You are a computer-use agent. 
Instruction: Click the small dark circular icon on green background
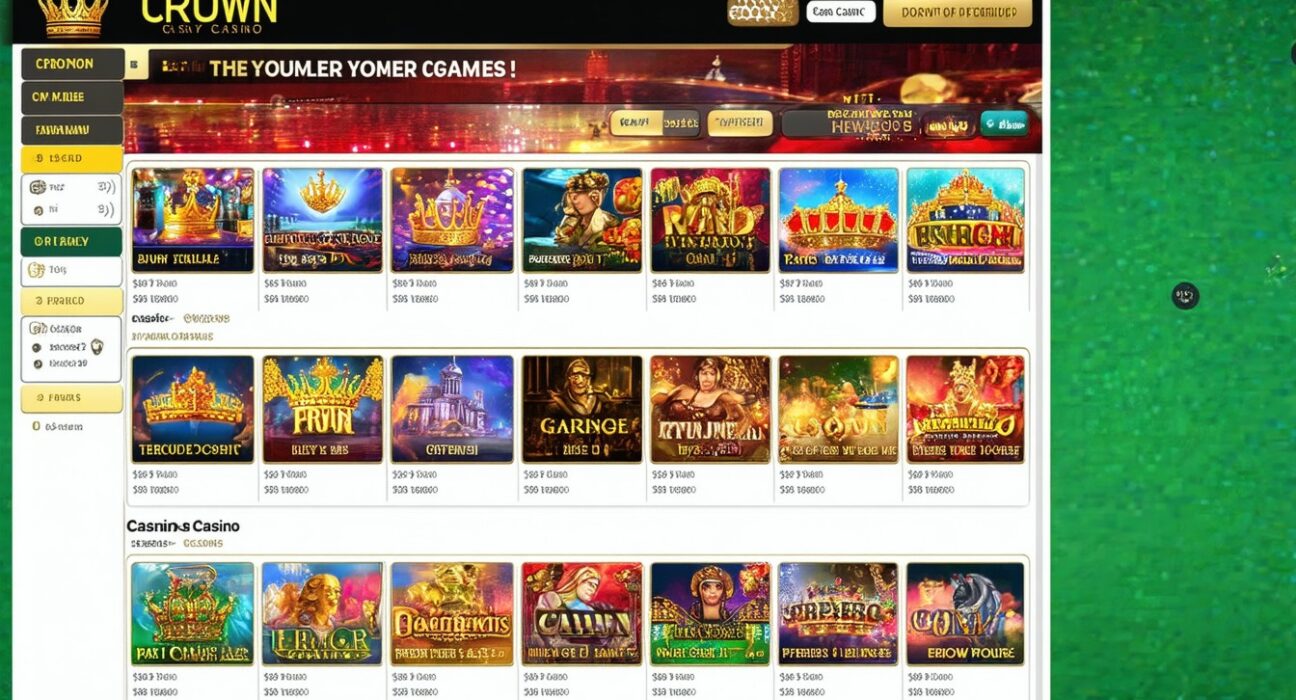pos(1185,296)
